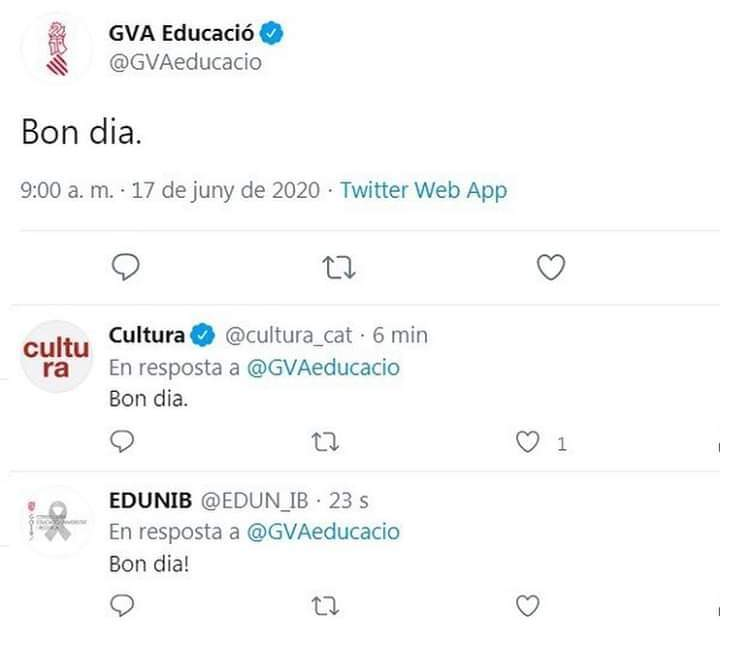Click the @GVAeducacio handle under author name
This screenshot has height=646, width=731.
pos(185,61)
